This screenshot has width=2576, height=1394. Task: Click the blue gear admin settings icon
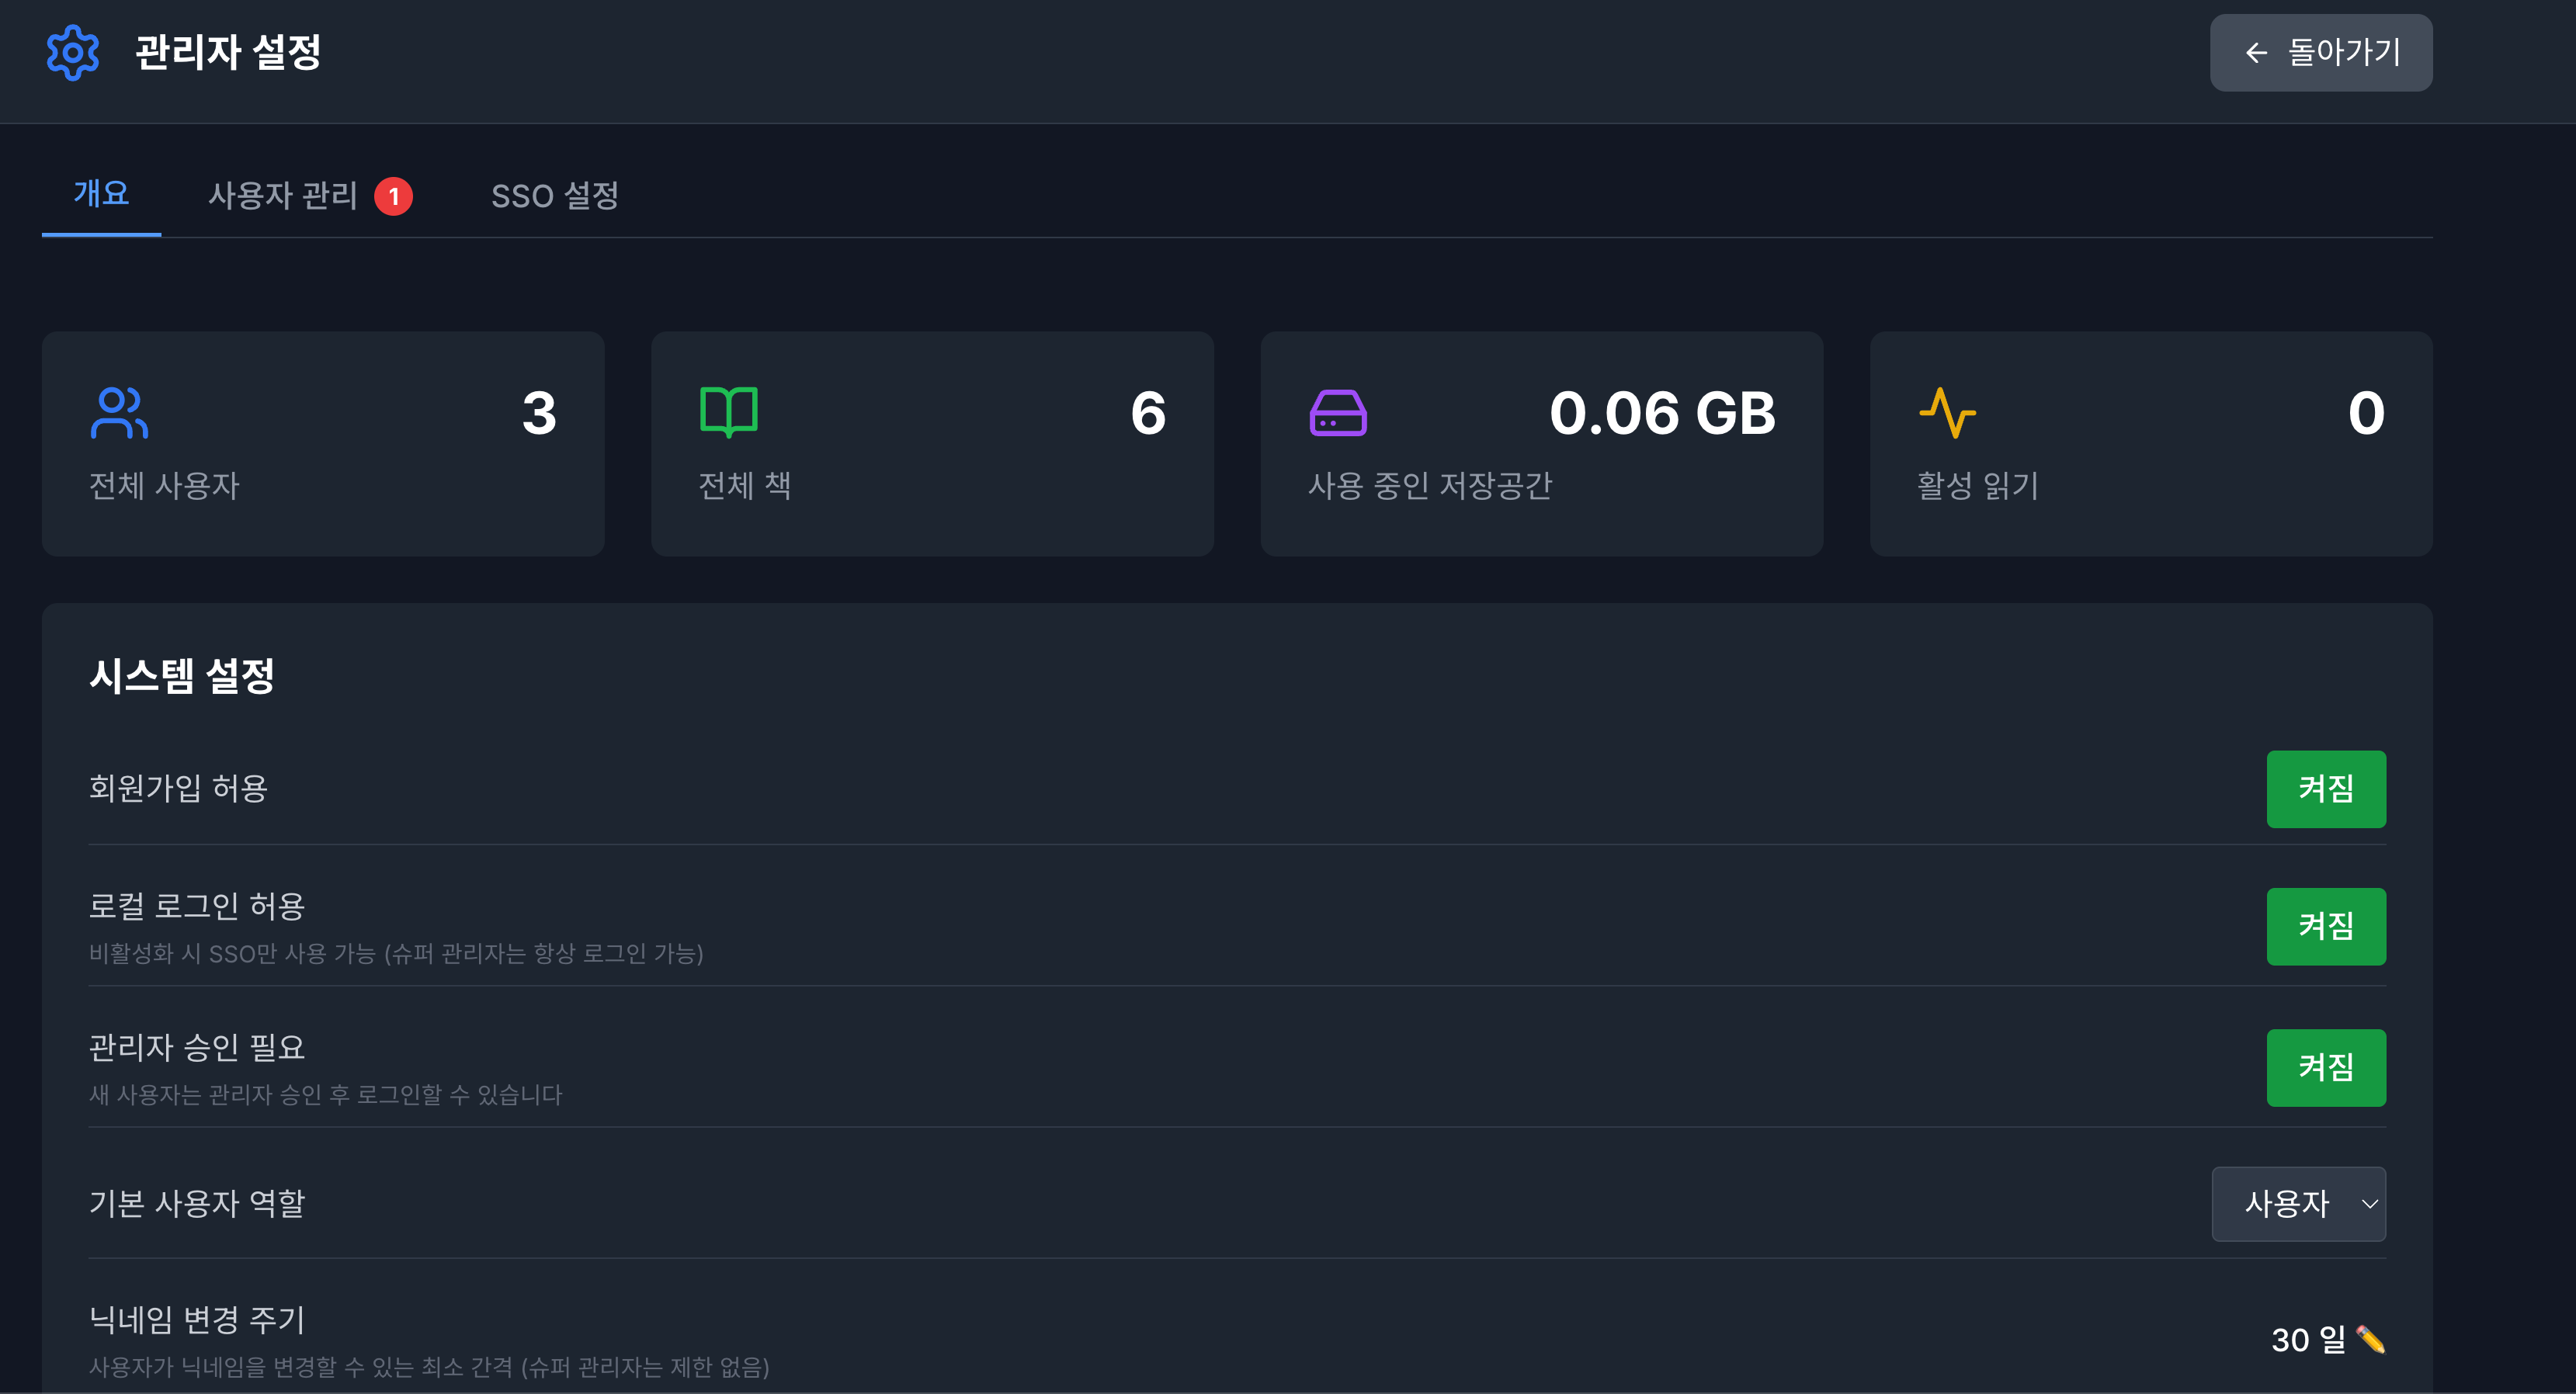[73, 52]
